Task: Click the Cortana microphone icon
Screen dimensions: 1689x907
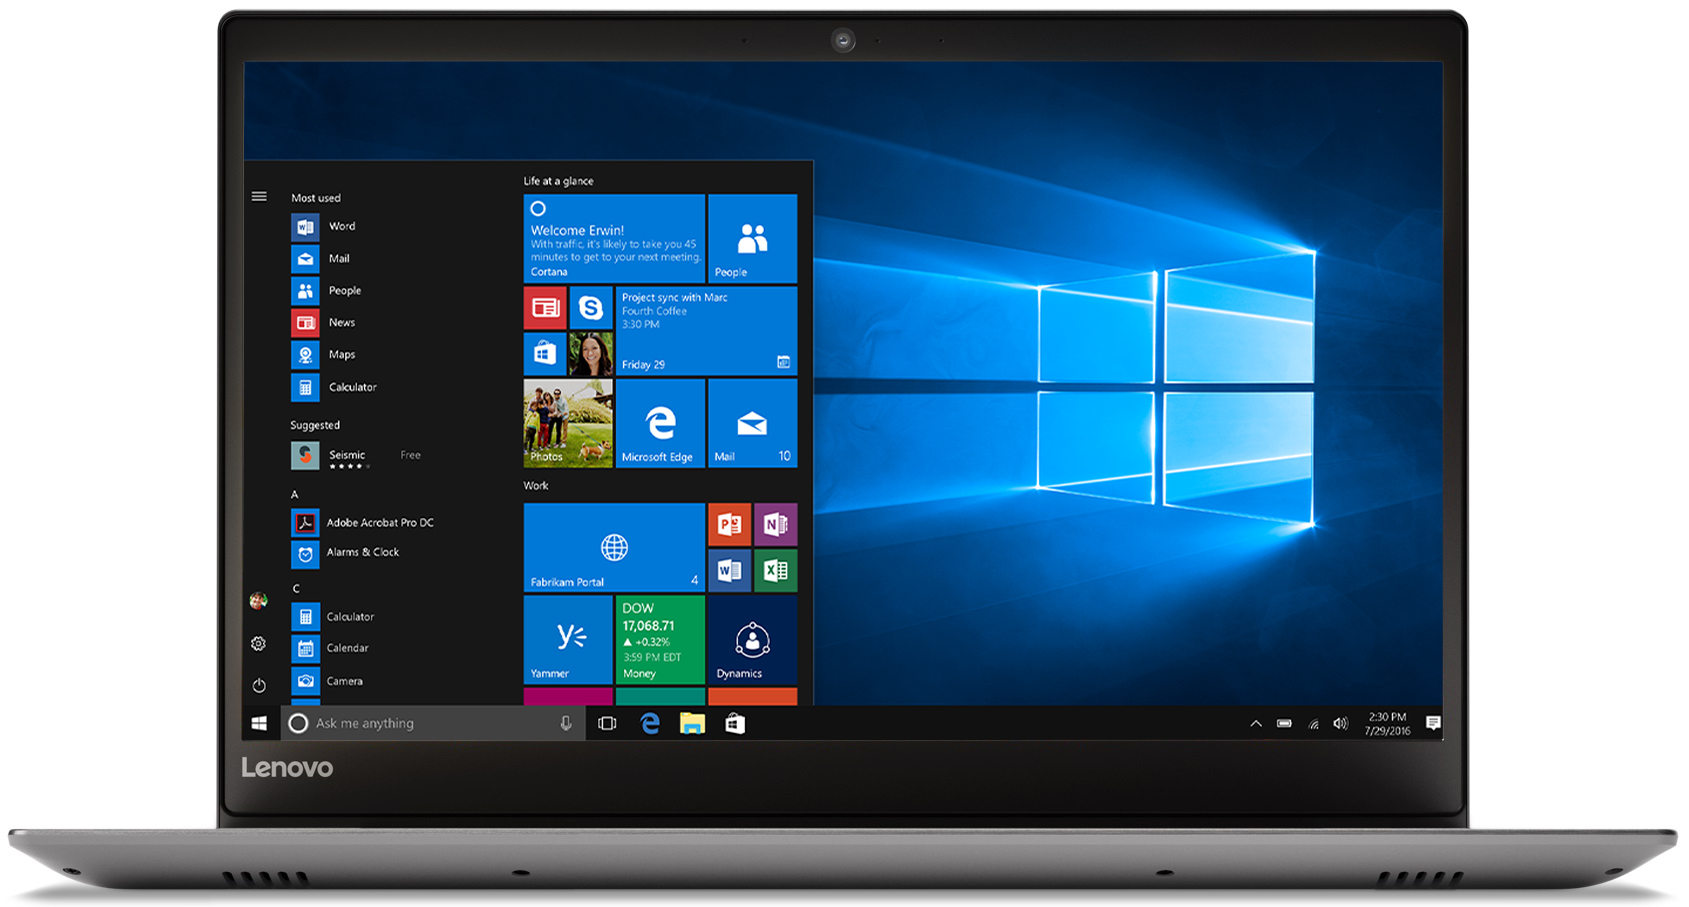Action: [566, 723]
